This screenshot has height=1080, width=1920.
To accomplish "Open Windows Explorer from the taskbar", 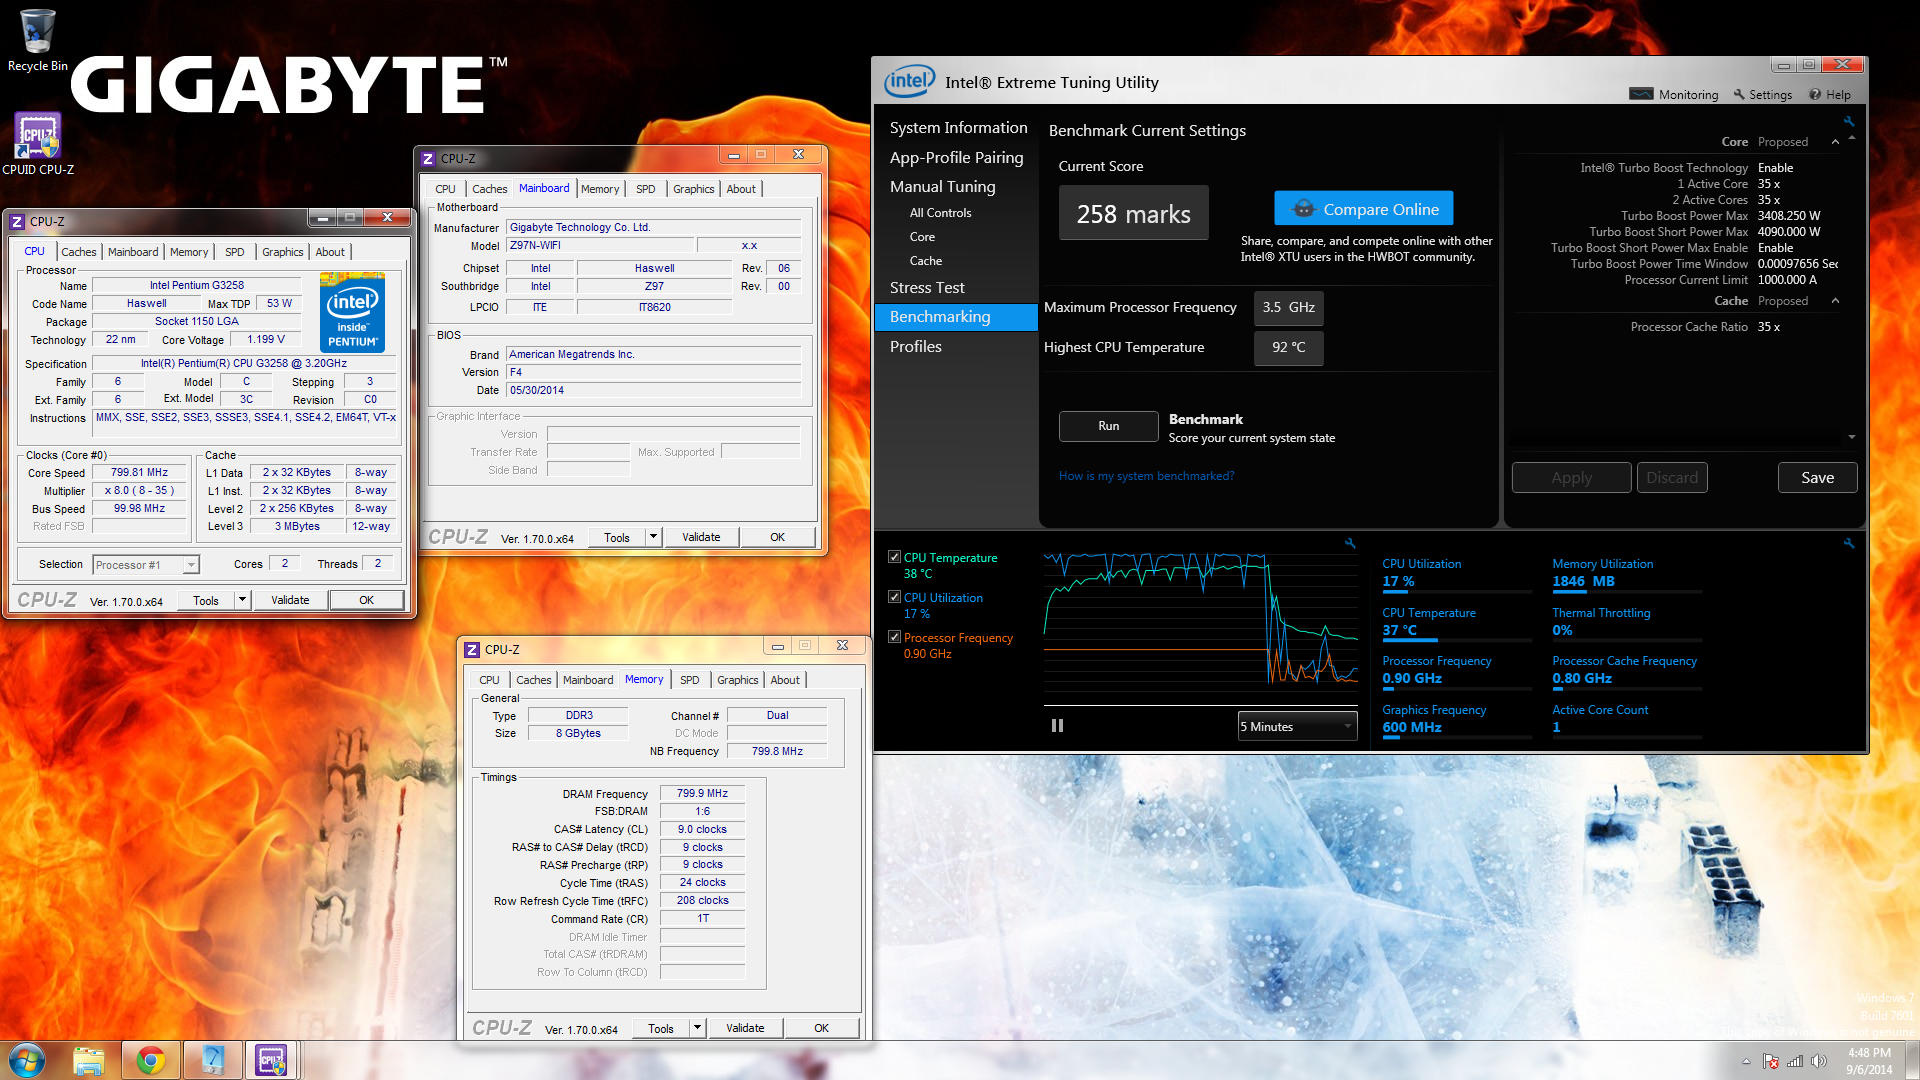I will coord(89,1060).
